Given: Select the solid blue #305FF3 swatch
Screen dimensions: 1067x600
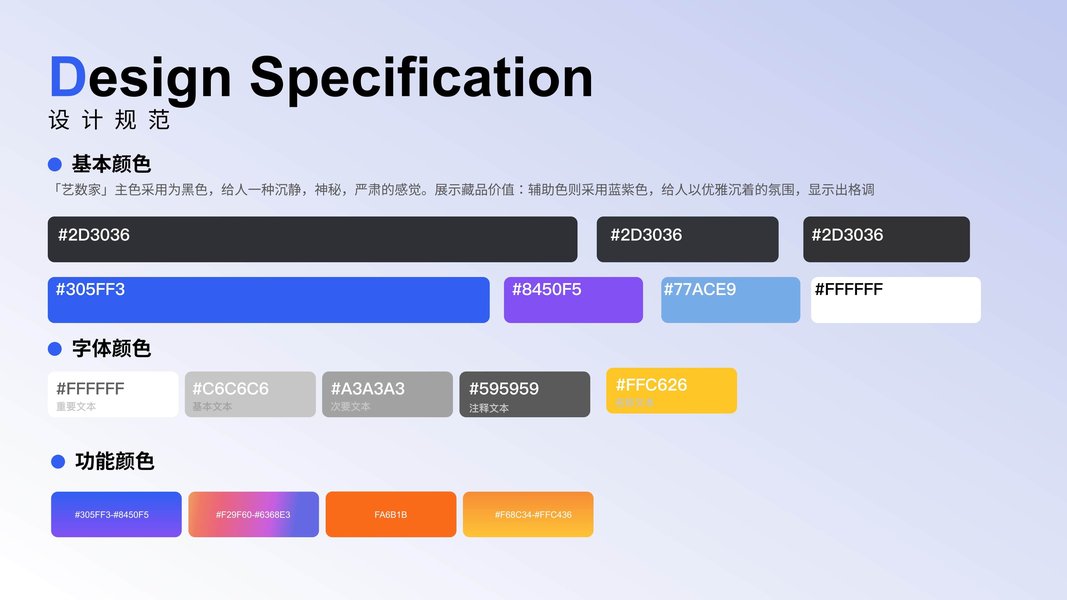Looking at the screenshot, I should (x=268, y=300).
